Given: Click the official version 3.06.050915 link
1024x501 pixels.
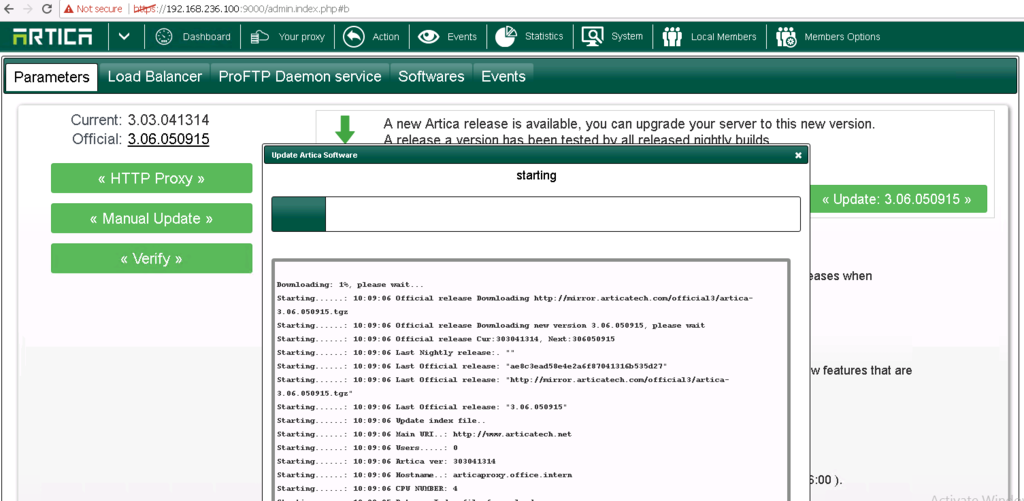Looking at the screenshot, I should [168, 139].
